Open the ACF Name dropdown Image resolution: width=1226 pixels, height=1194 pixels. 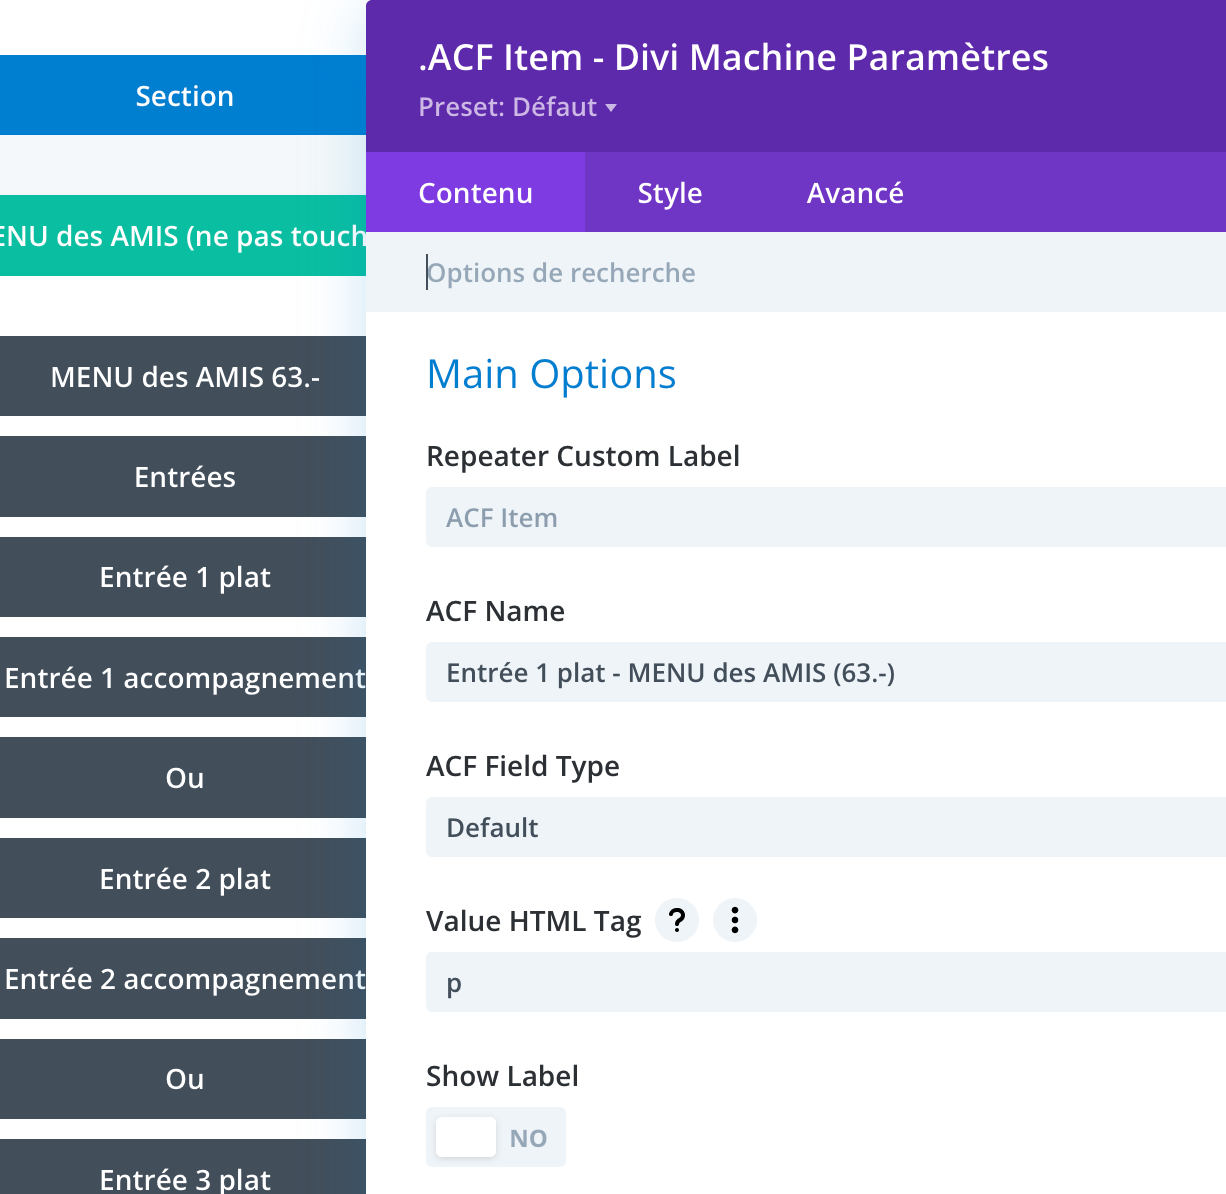pyautogui.click(x=825, y=672)
